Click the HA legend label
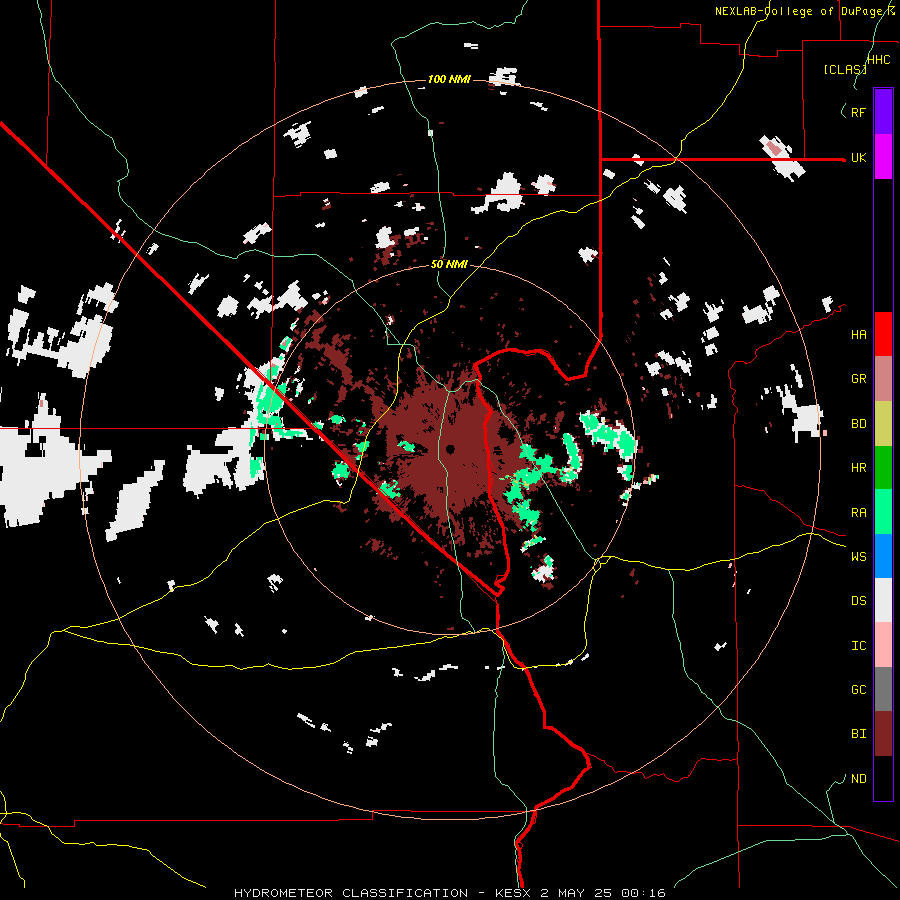Viewport: 900px width, 900px height. [858, 335]
